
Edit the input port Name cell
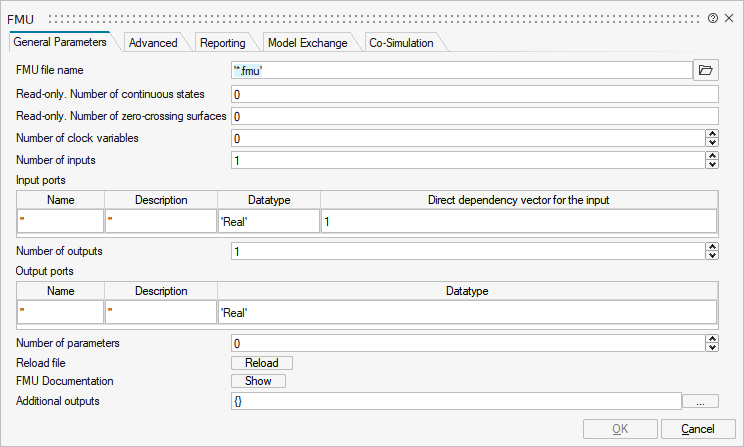click(x=60, y=221)
